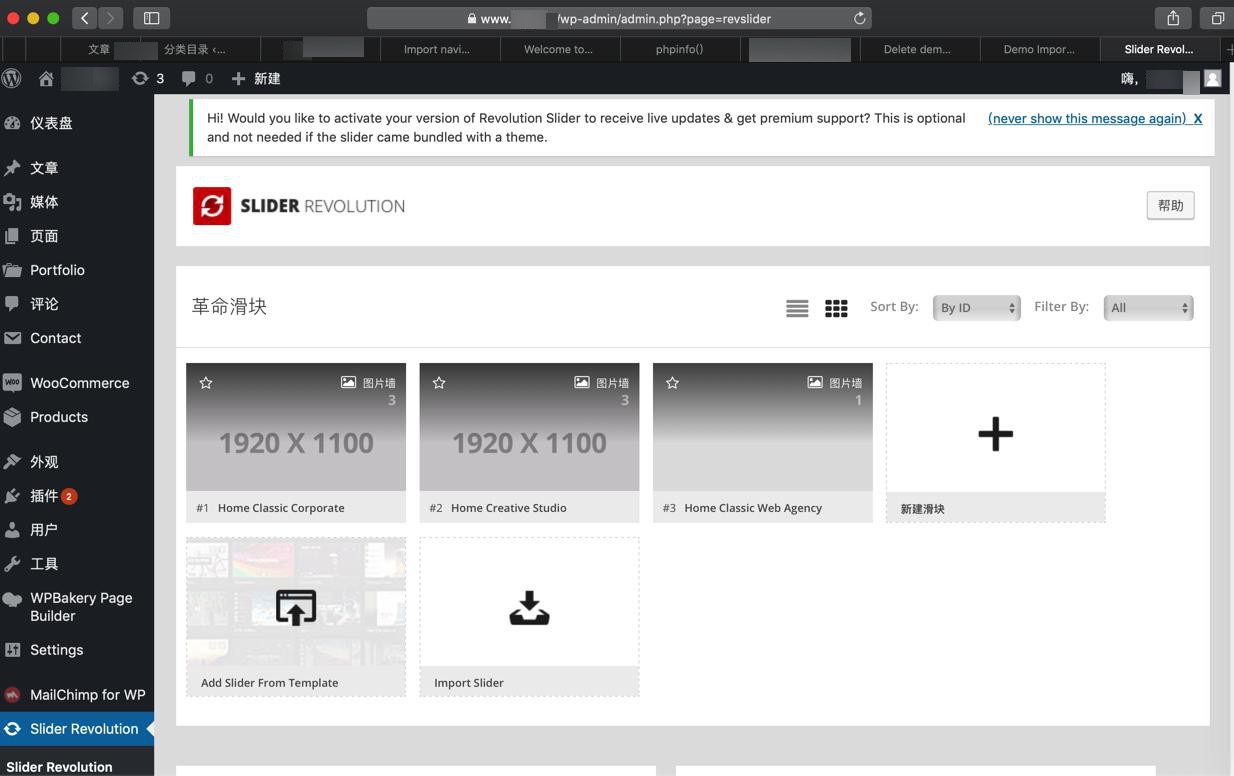Viewport: 1234px width, 776px height.
Task: Click the 革命滑块 heading
Action: tap(229, 306)
